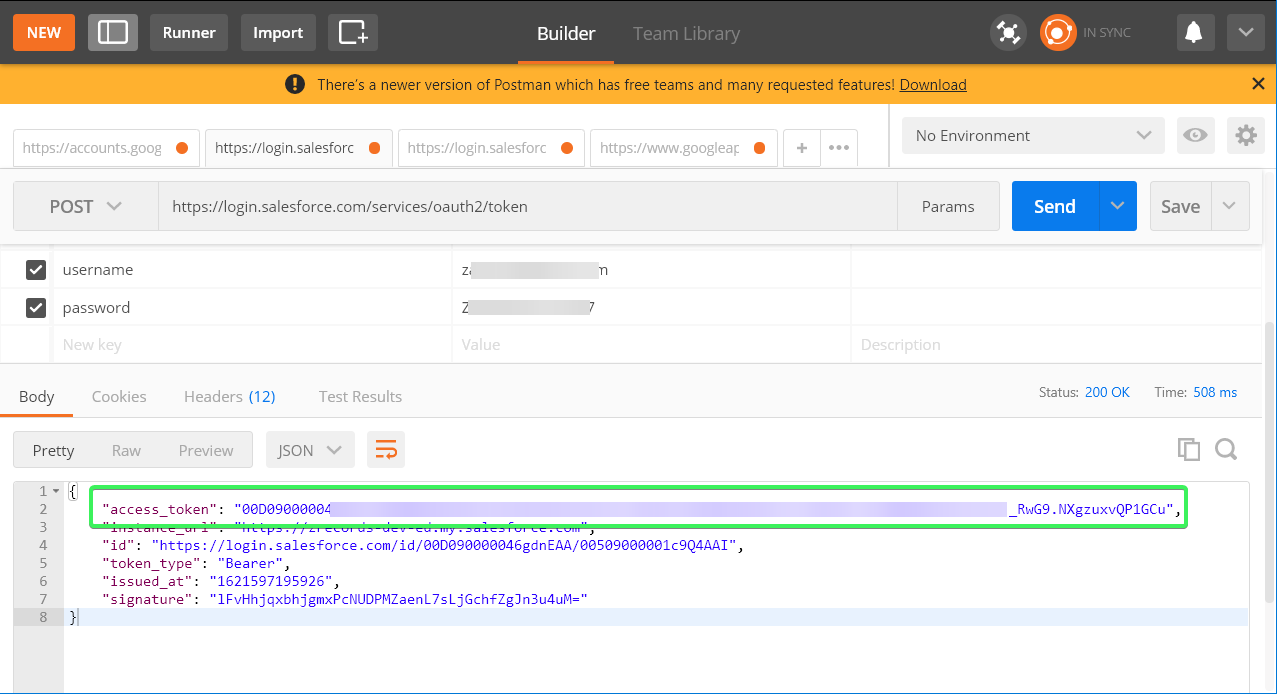The image size is (1277, 694).
Task: Click the Download link in banner
Action: pyautogui.click(x=933, y=85)
